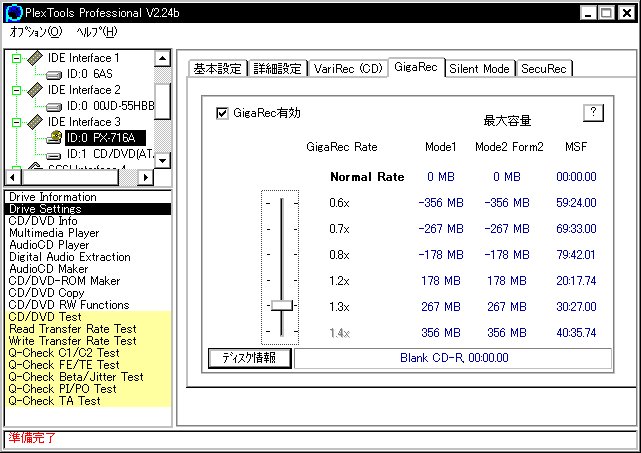Minimize the PlexTools window
Viewport: 641px width, 453px height.
pyautogui.click(x=588, y=13)
